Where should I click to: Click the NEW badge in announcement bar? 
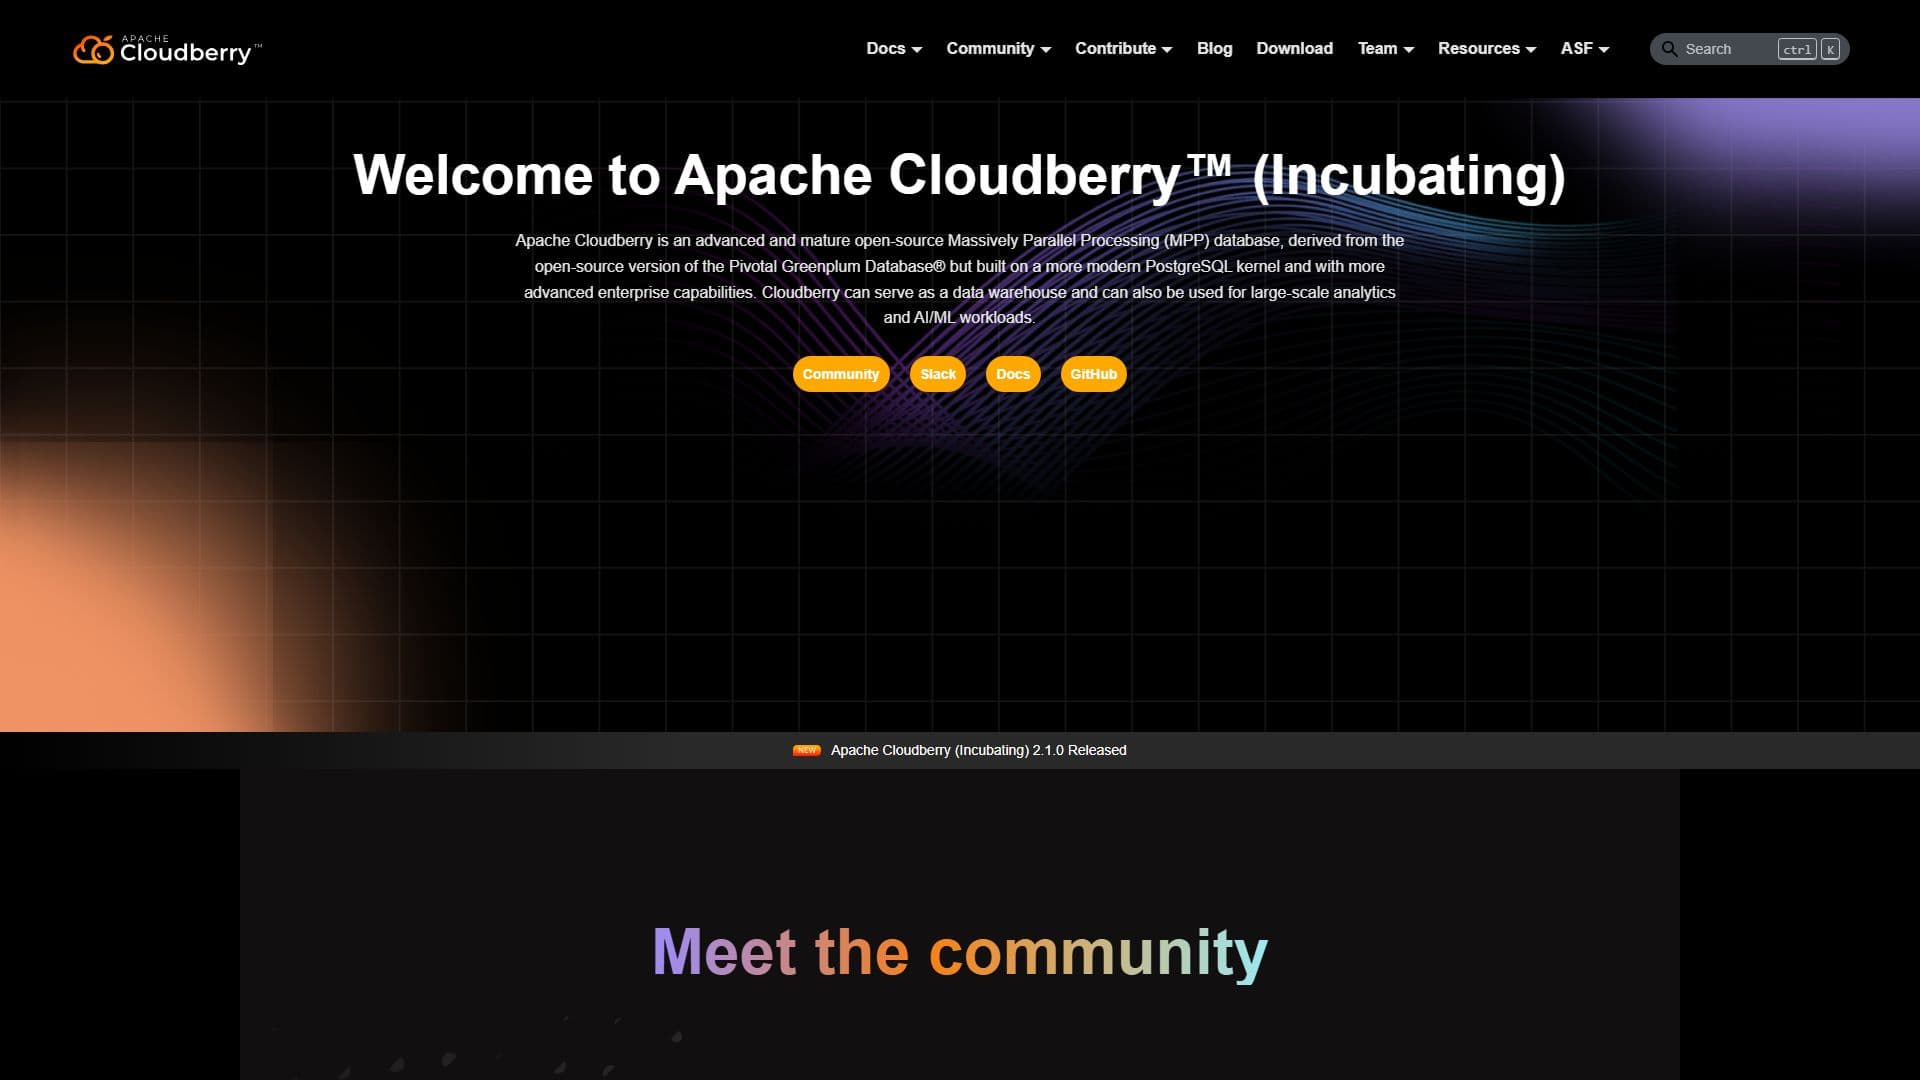point(806,750)
